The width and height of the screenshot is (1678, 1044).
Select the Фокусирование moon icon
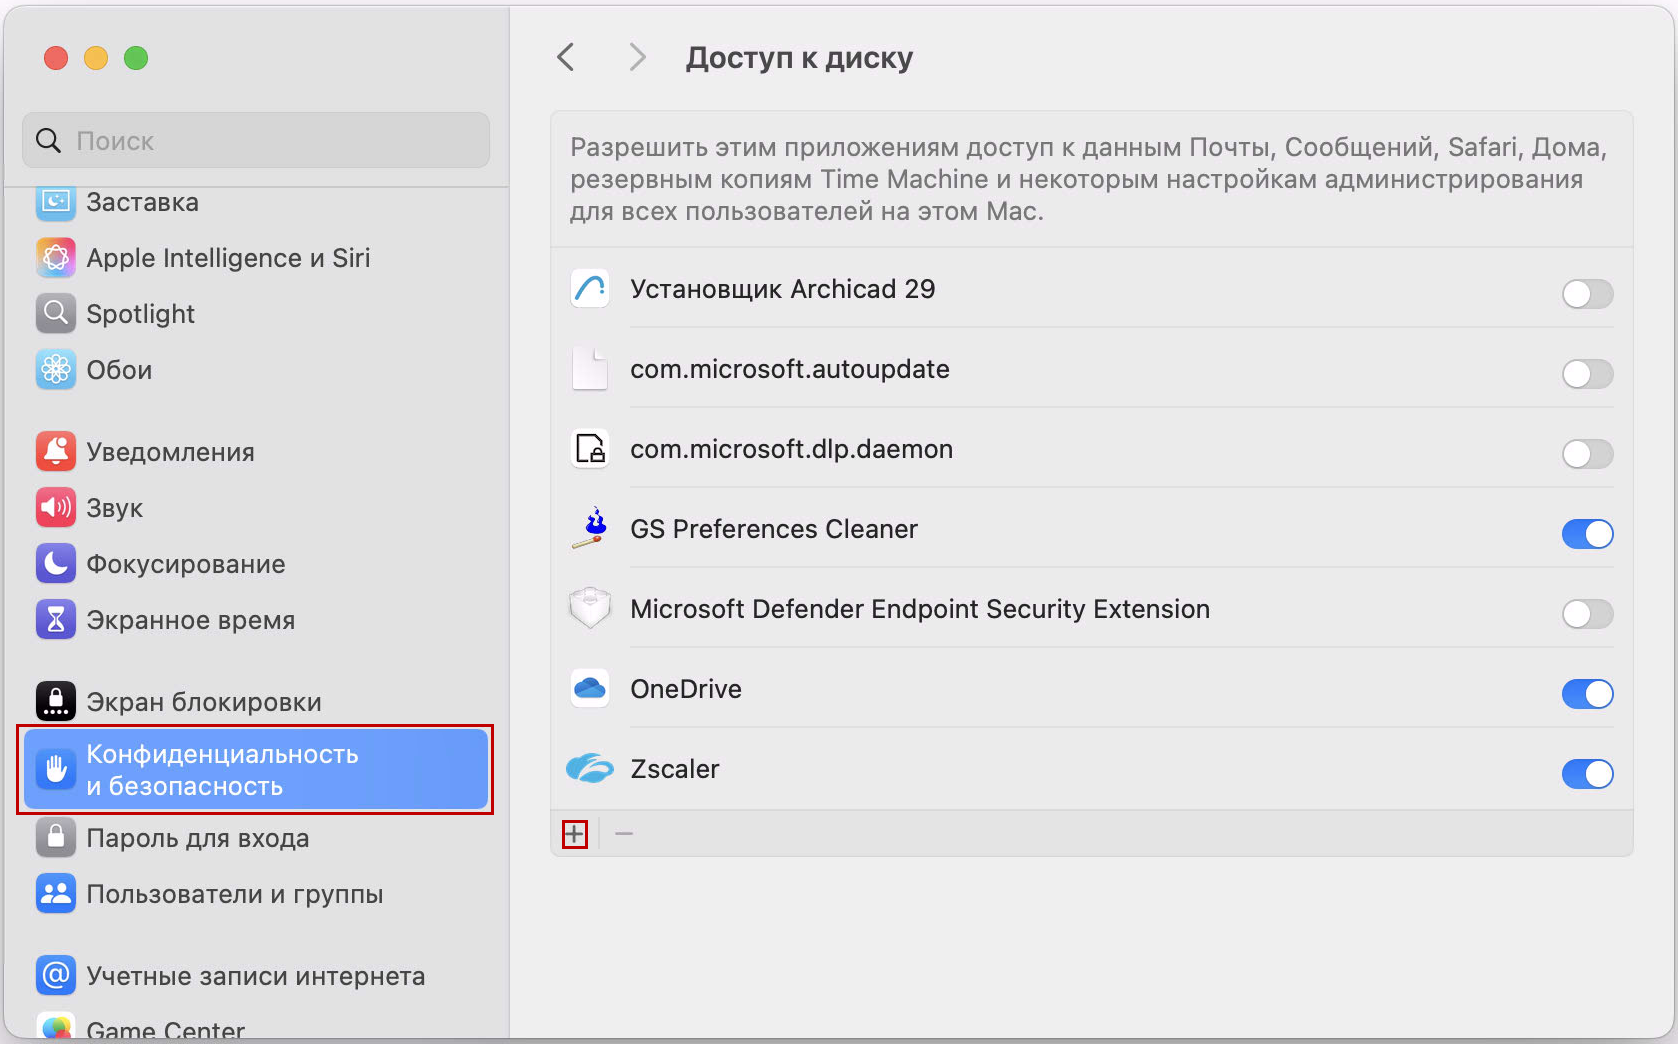(x=55, y=563)
